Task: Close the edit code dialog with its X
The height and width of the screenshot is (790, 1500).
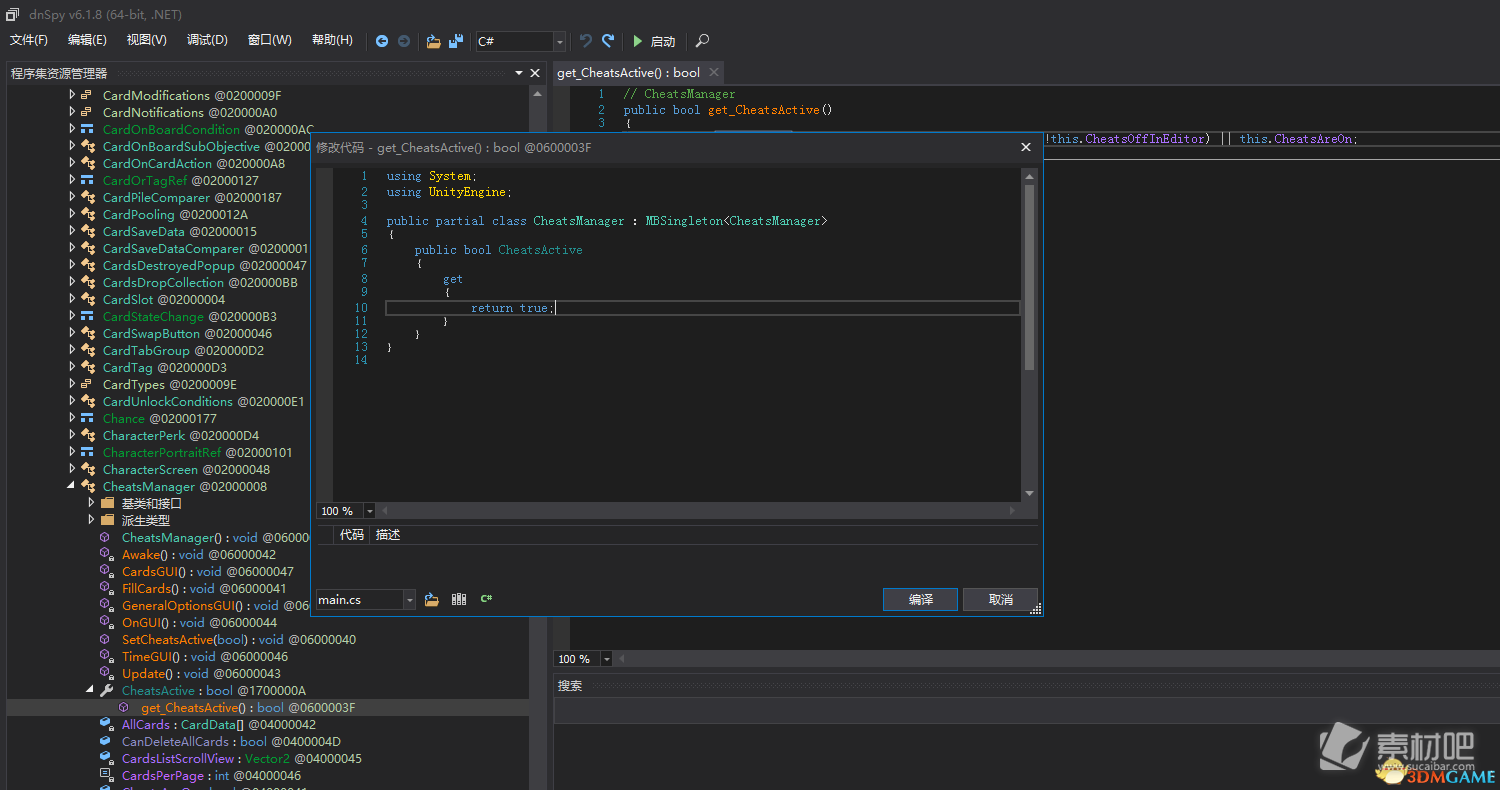Action: click(1025, 147)
